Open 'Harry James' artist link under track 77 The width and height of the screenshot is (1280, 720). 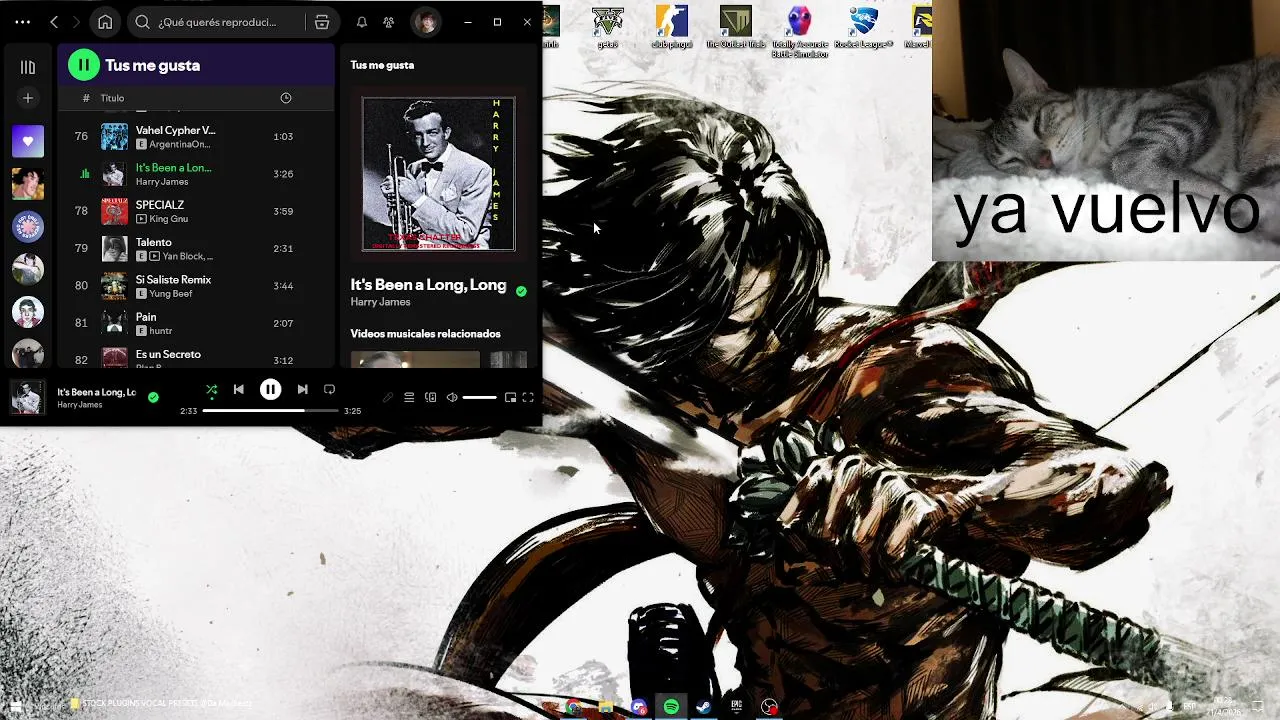pos(162,182)
